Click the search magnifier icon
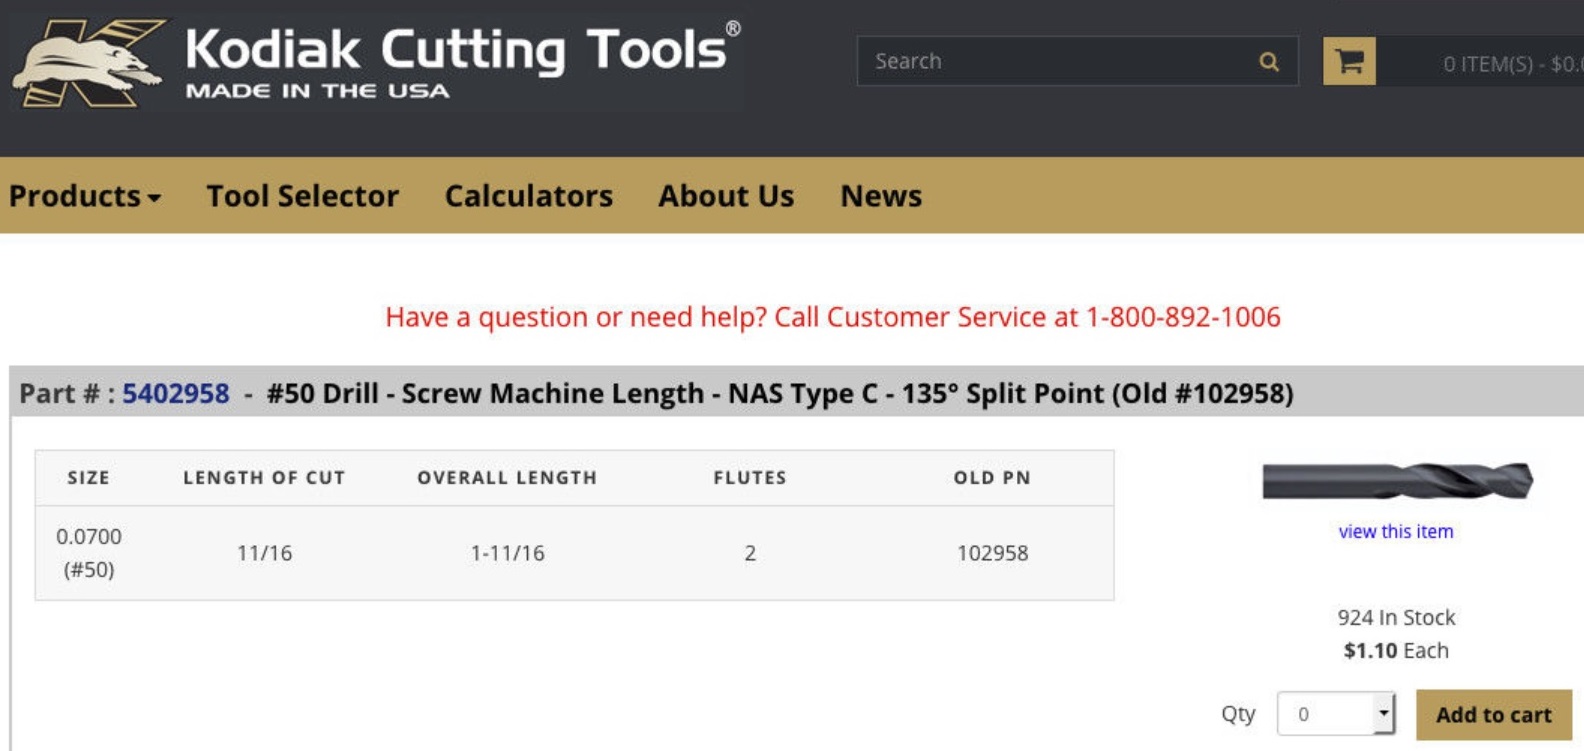 point(1269,62)
